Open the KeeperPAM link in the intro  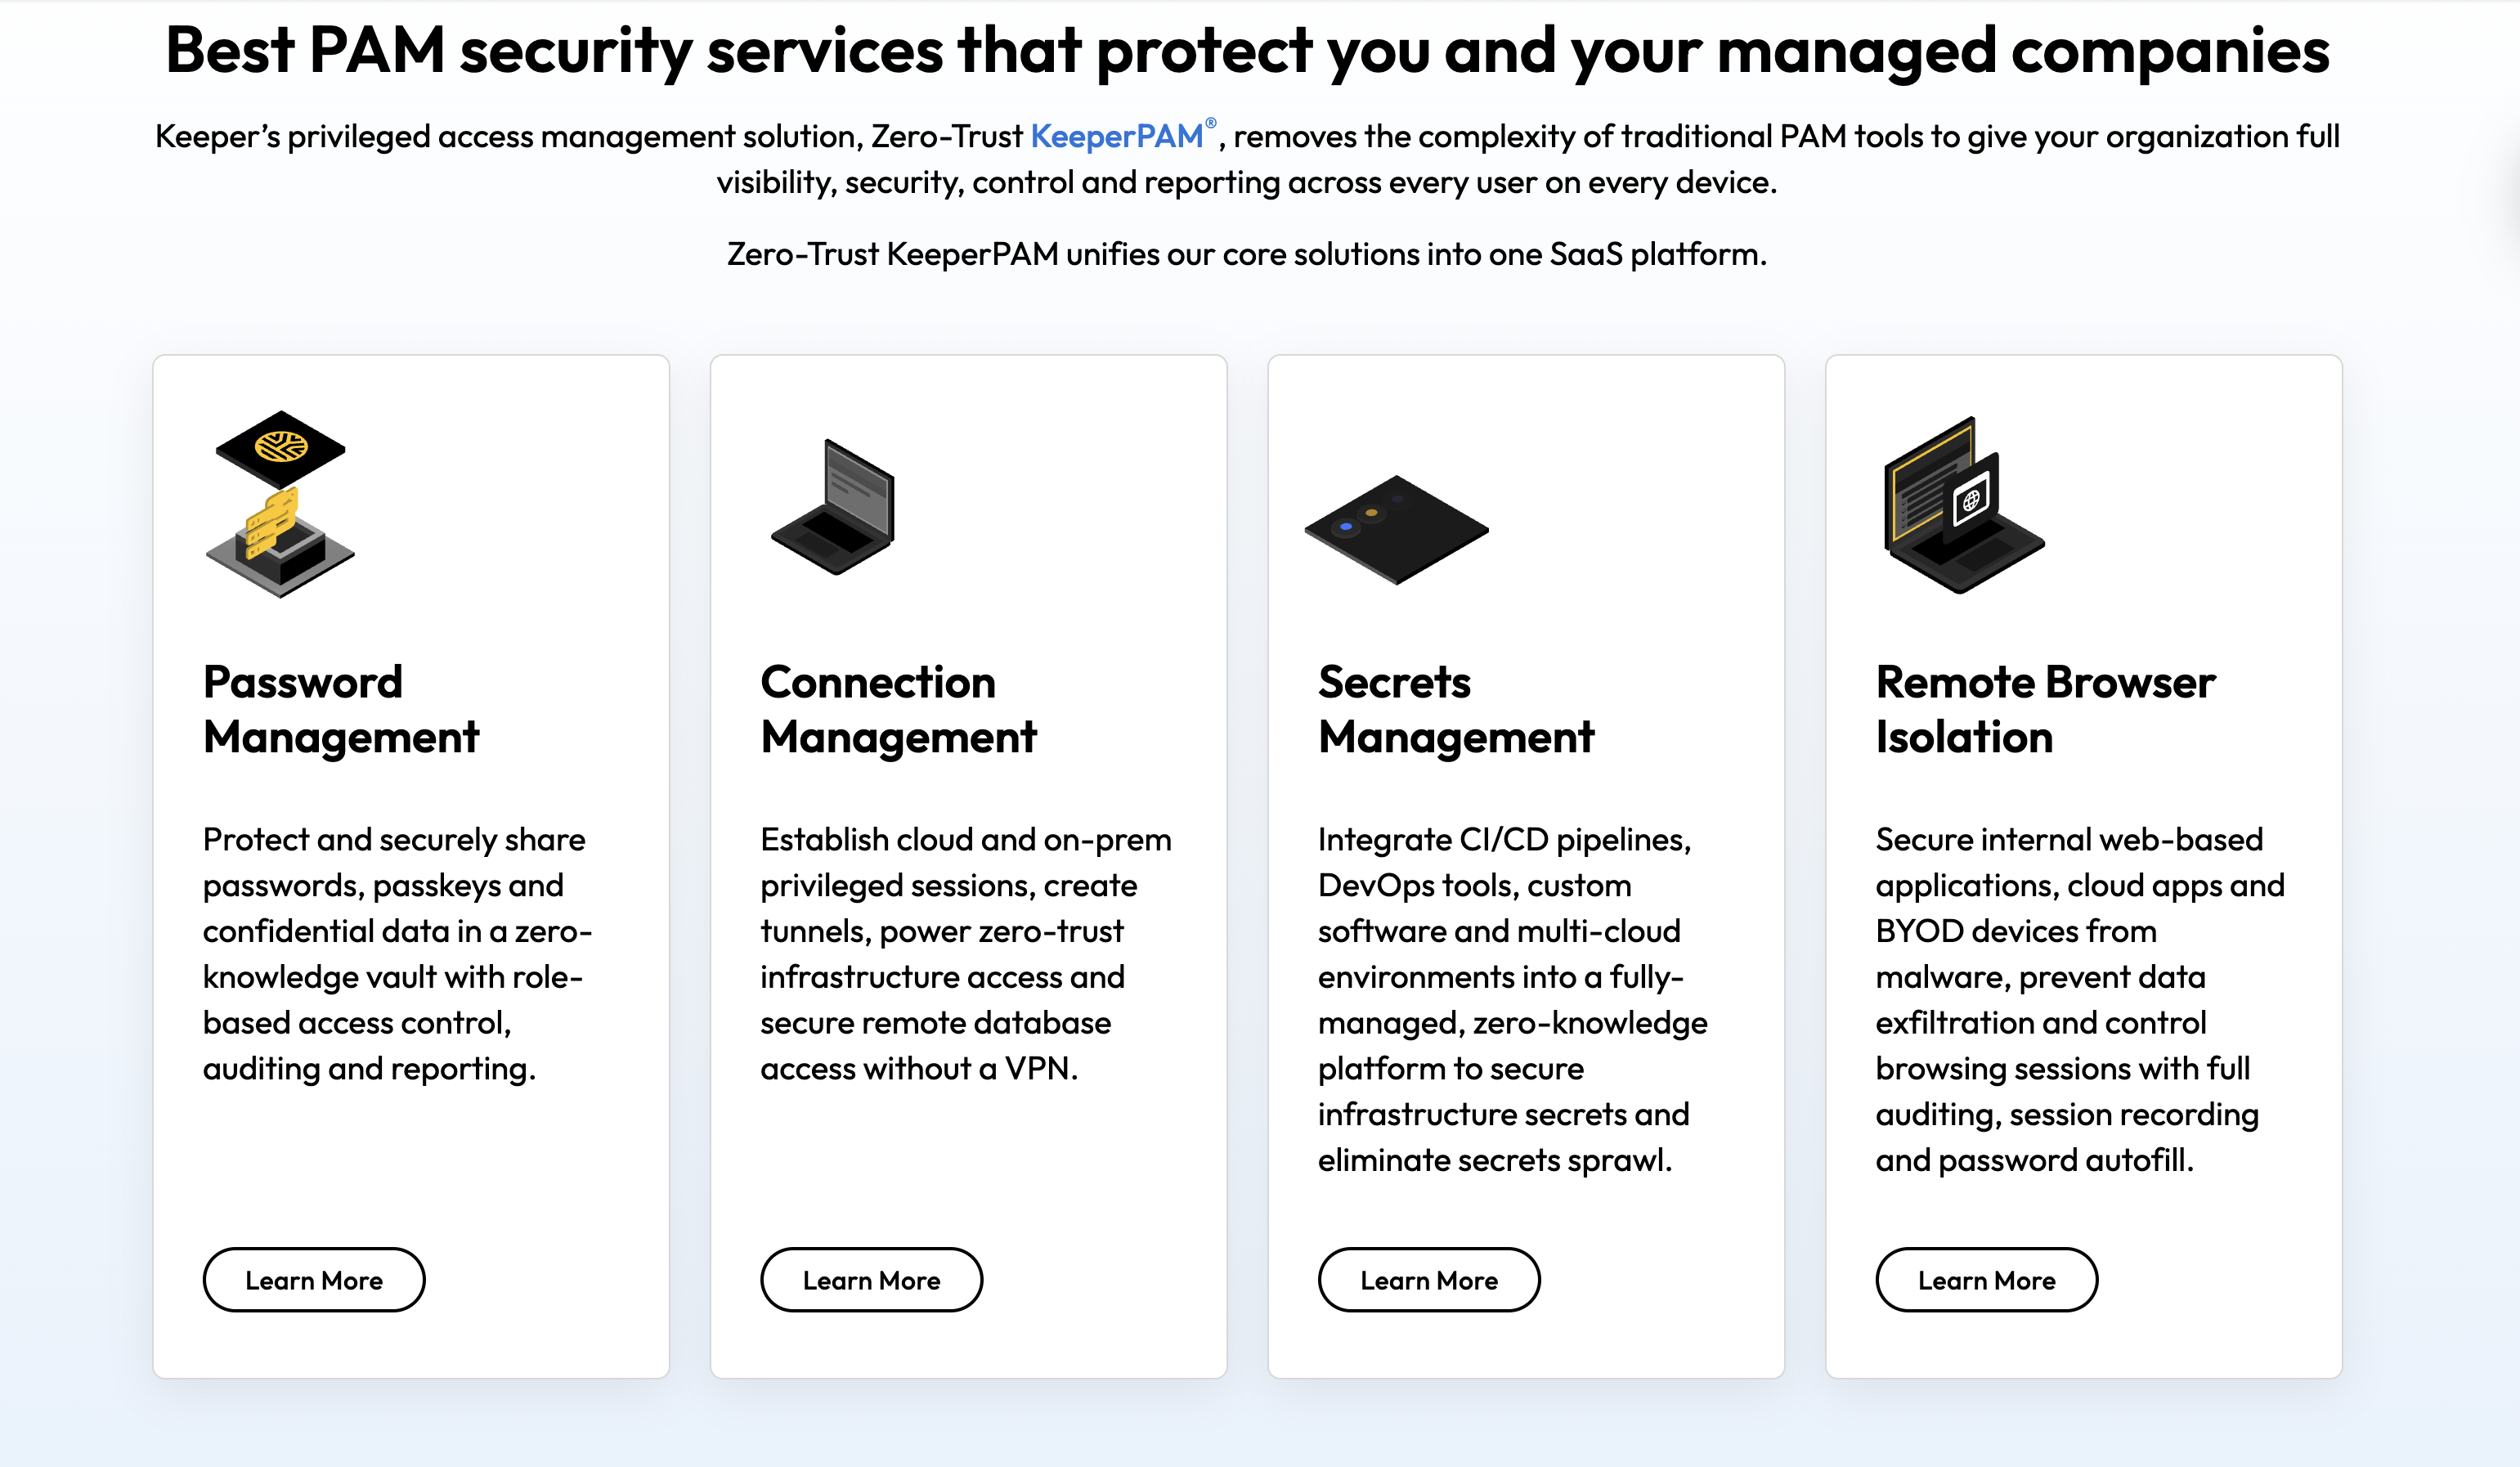point(1116,136)
